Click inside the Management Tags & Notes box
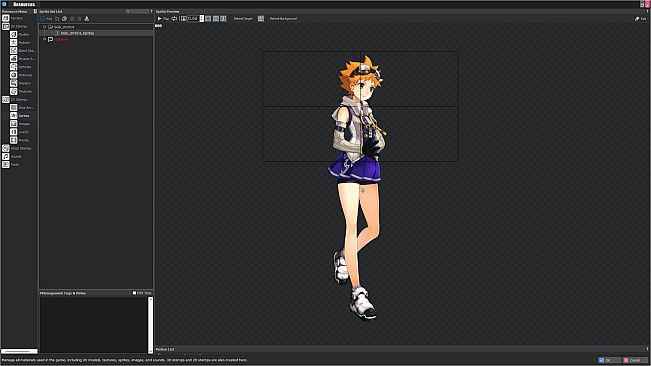651x366 pixels. (94, 325)
